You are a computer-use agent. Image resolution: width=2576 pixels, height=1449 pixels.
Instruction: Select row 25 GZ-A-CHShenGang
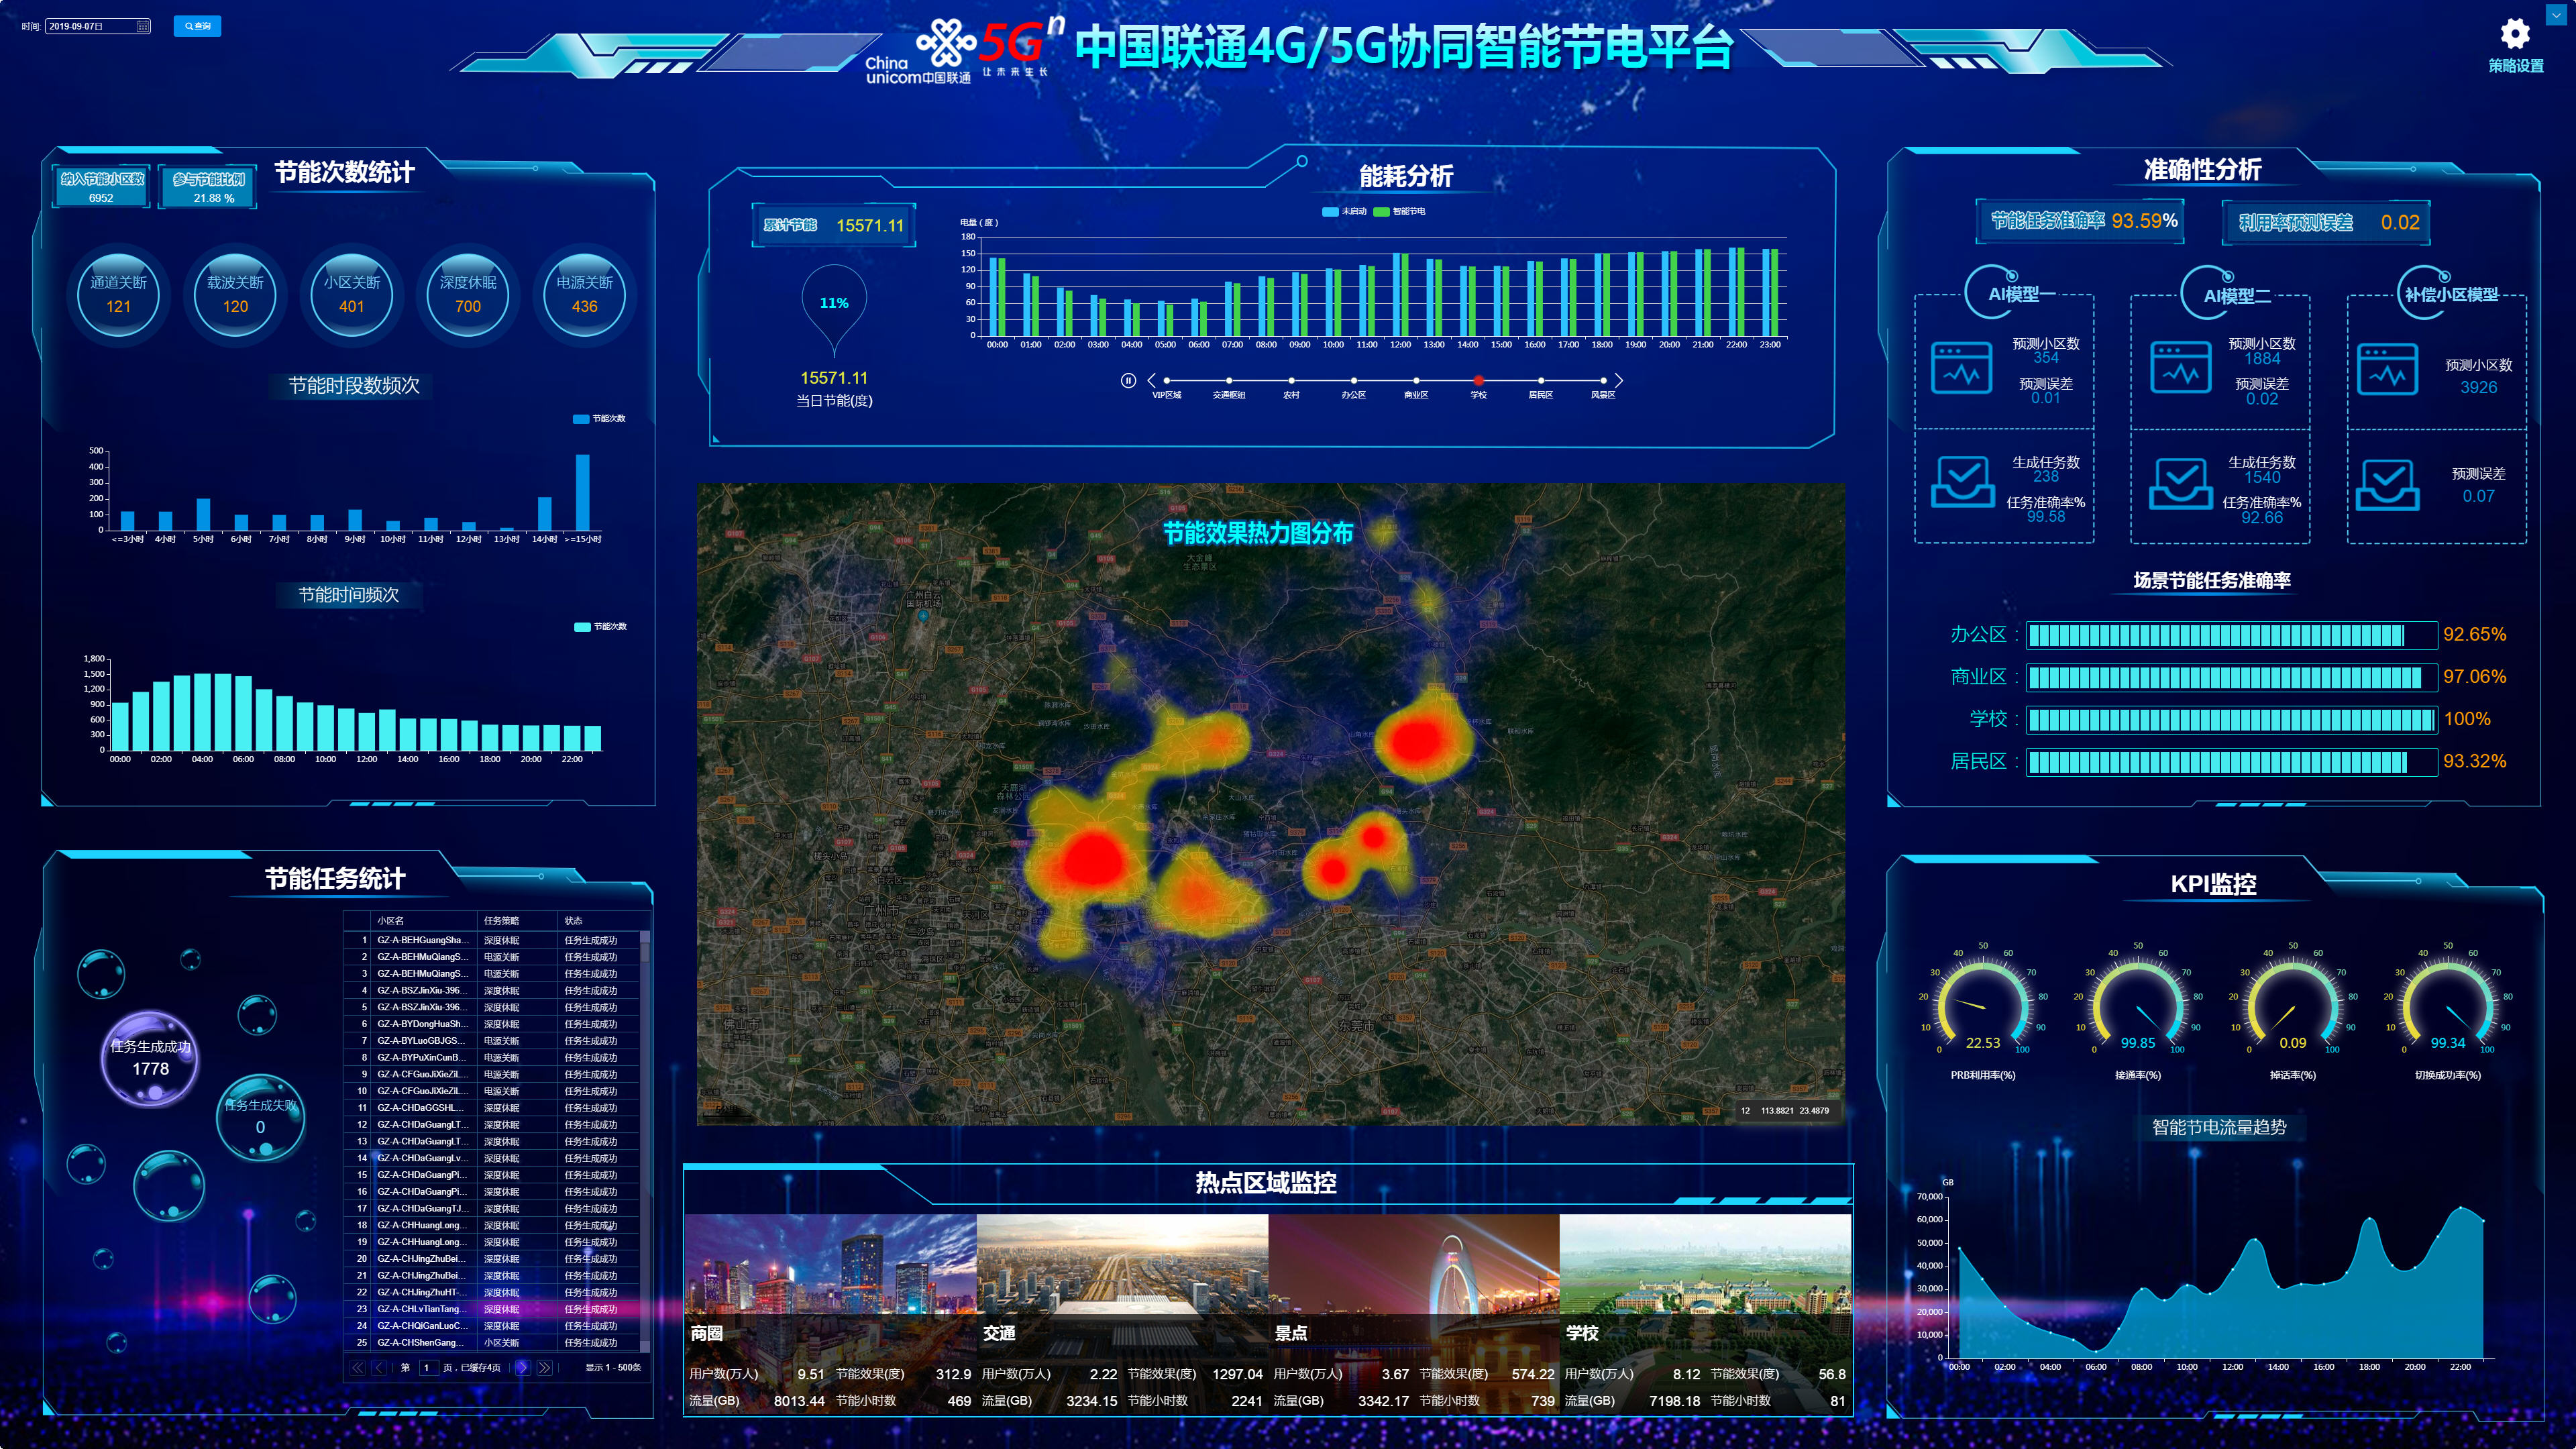click(493, 1342)
